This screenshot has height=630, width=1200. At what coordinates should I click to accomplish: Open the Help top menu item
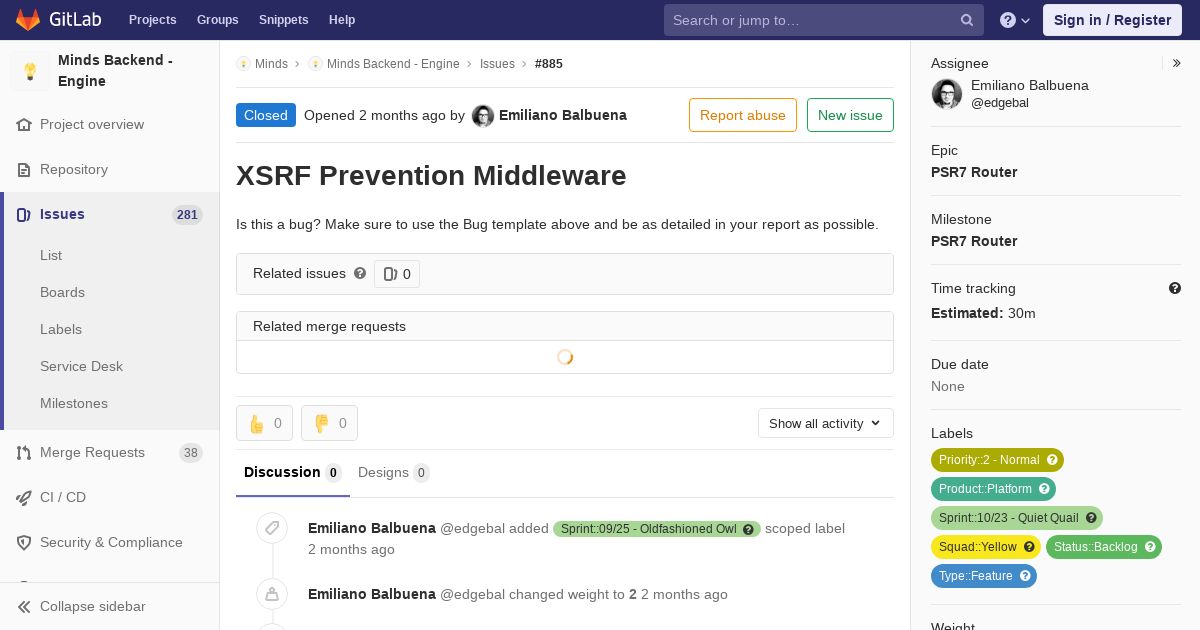[x=342, y=20]
